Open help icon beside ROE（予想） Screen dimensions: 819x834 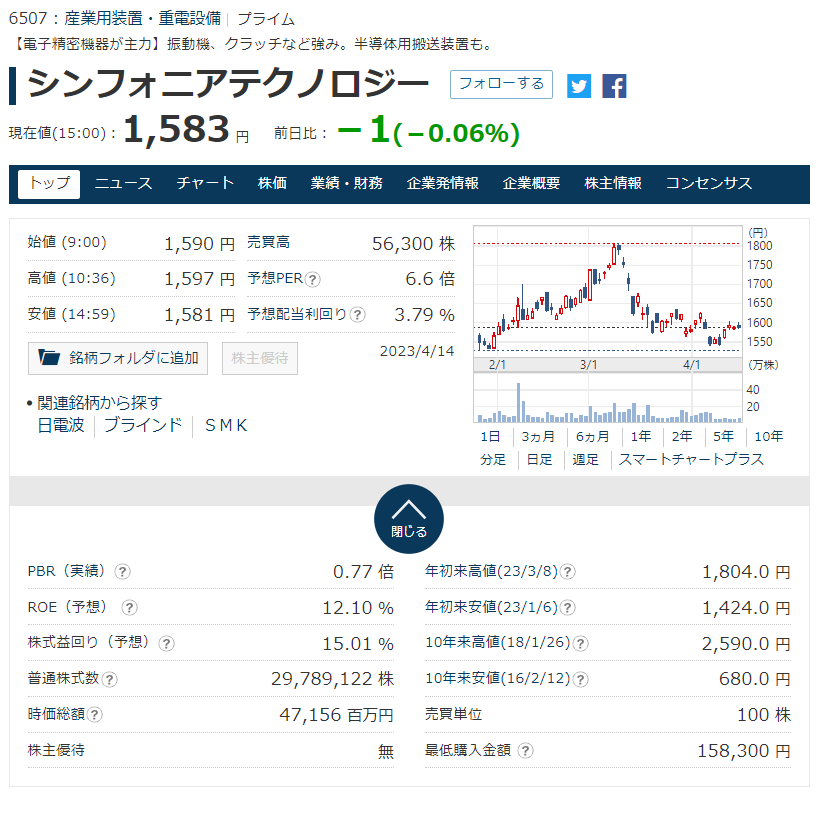coord(129,608)
